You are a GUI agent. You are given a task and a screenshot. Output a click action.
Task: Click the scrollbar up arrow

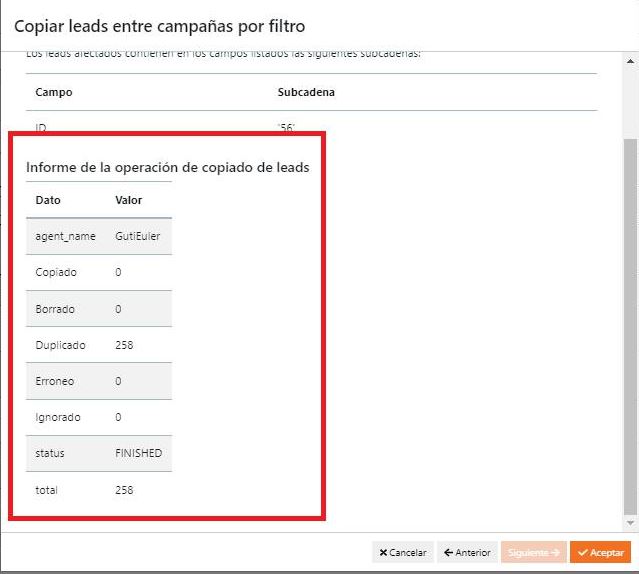[x=629, y=59]
